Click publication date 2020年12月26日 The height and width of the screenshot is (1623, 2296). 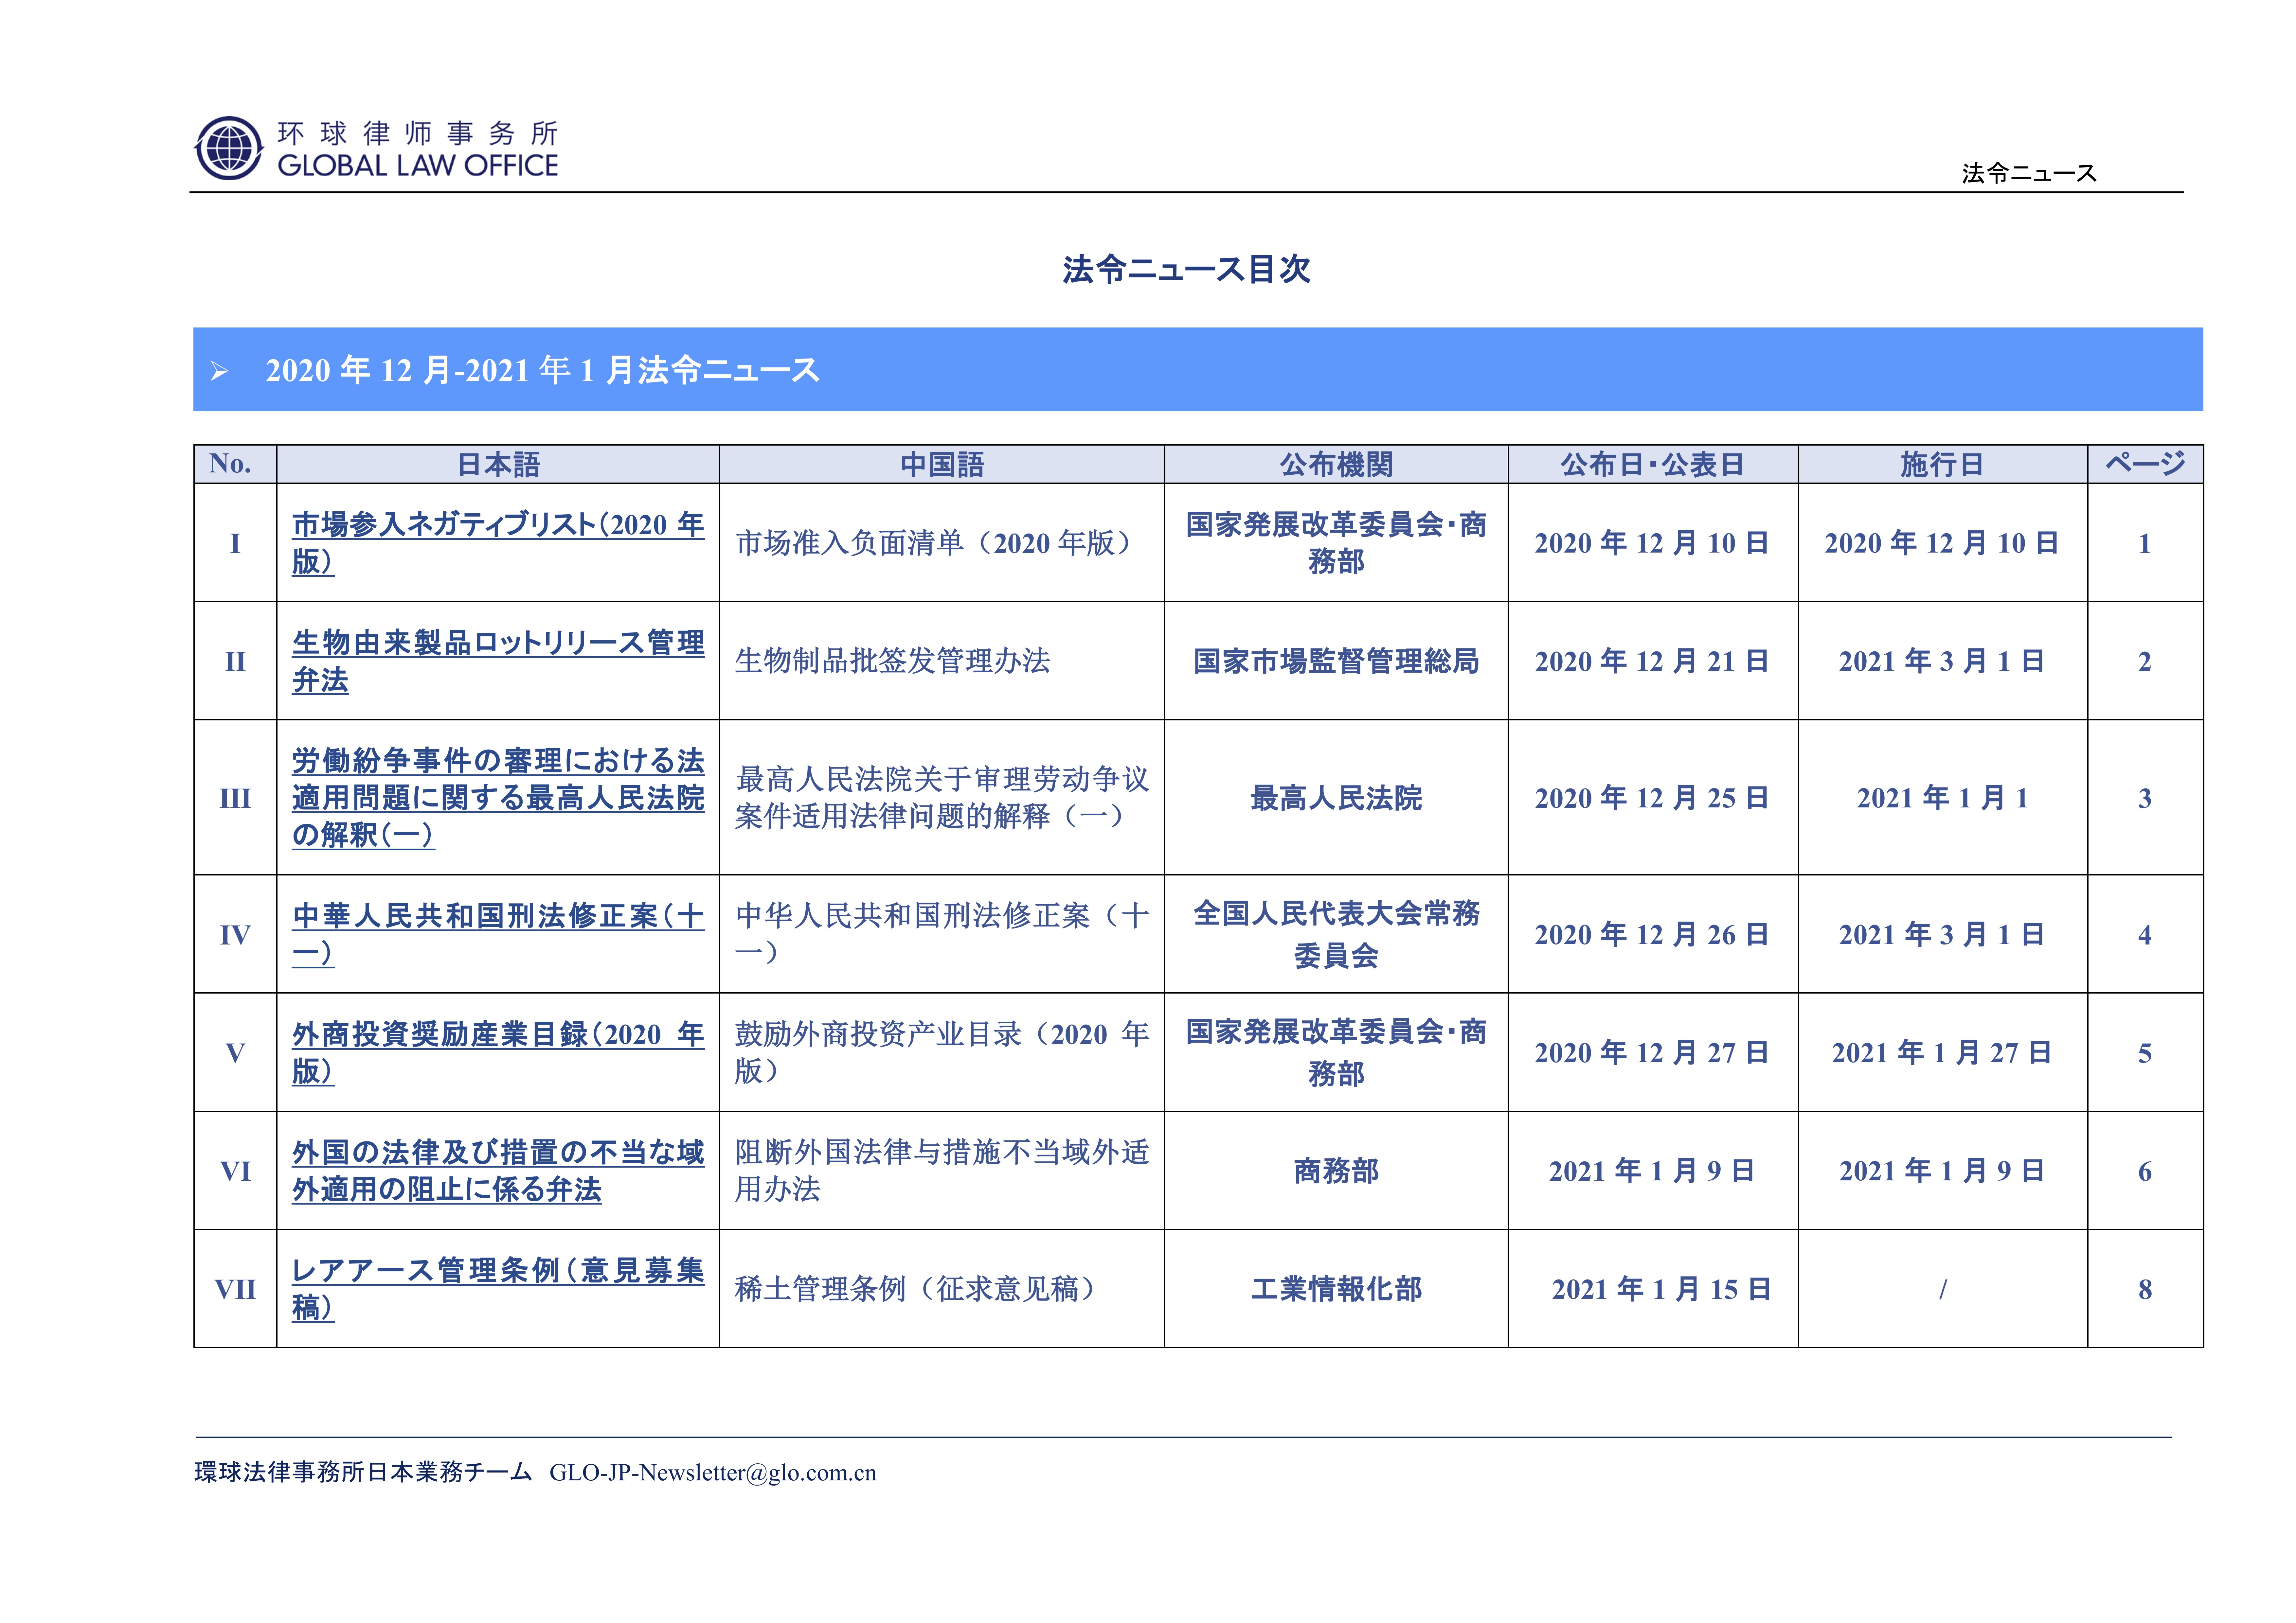click(x=1652, y=935)
